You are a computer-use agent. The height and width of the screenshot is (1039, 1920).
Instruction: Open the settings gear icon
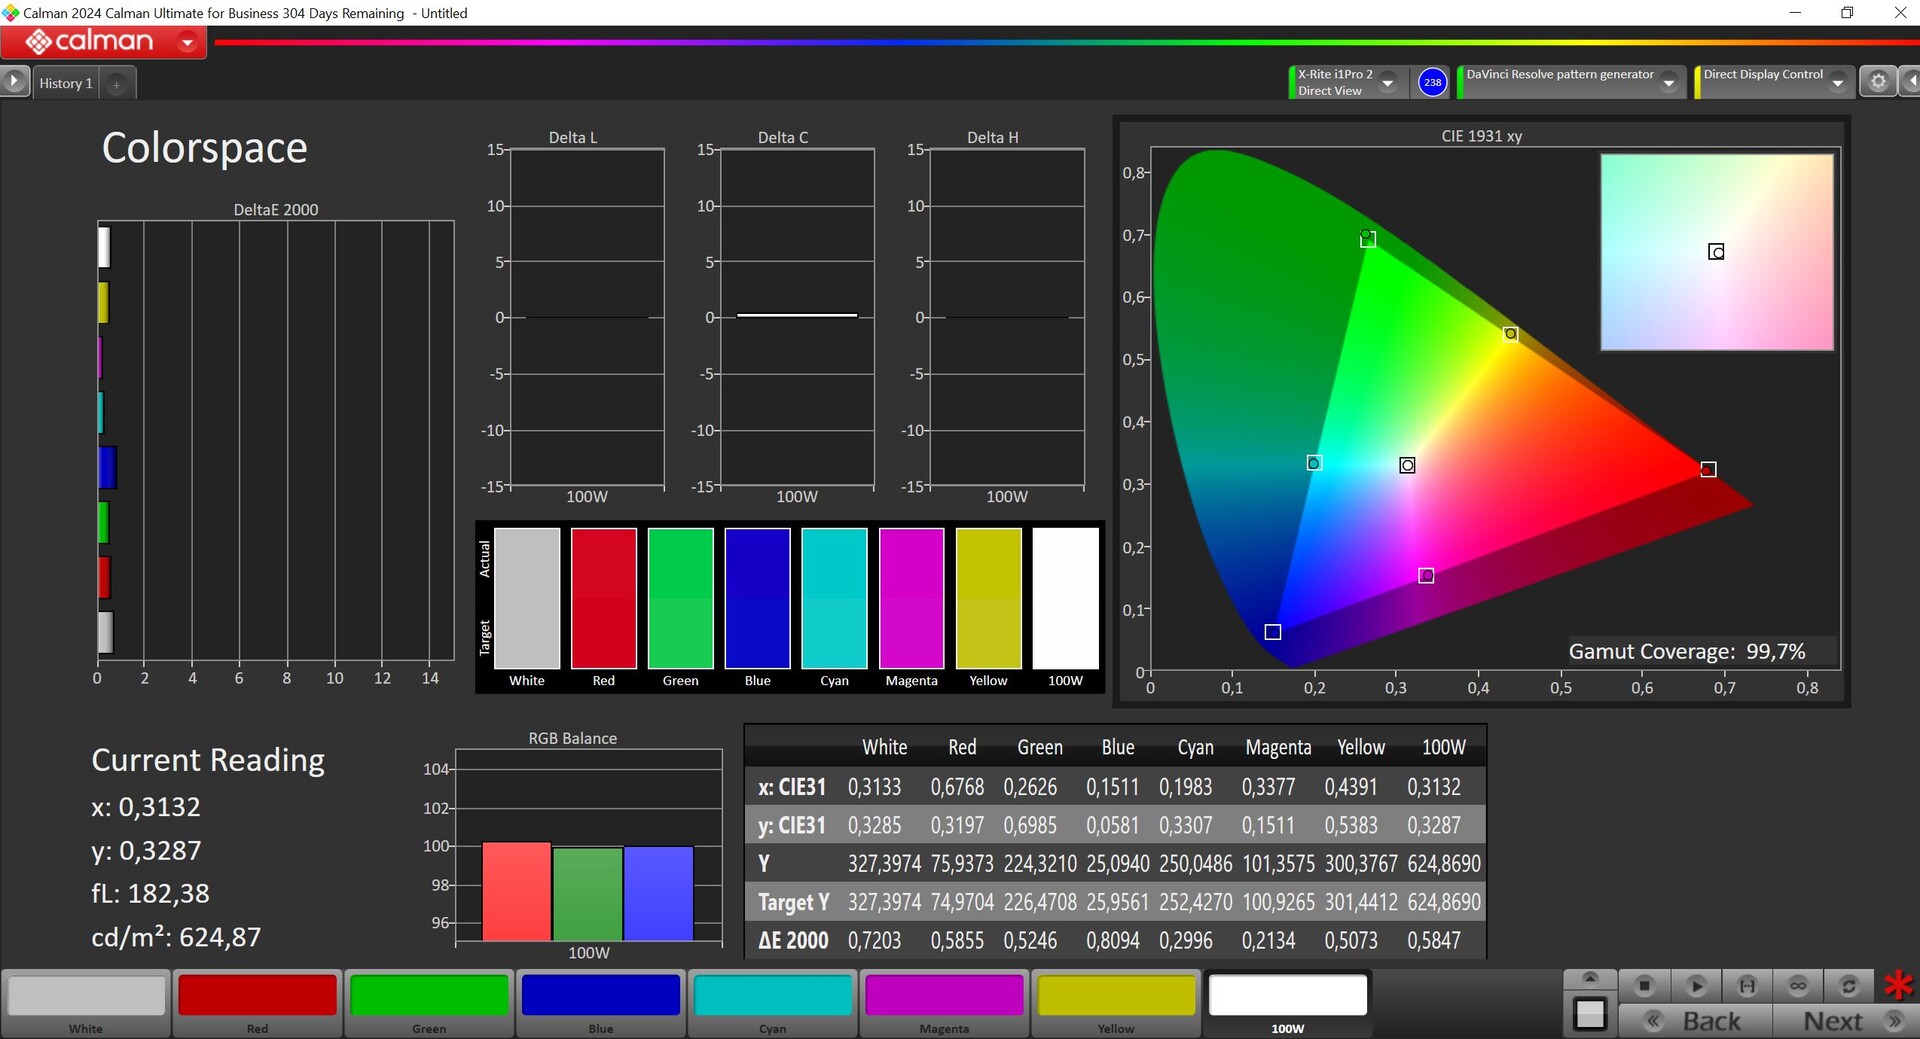[1878, 82]
